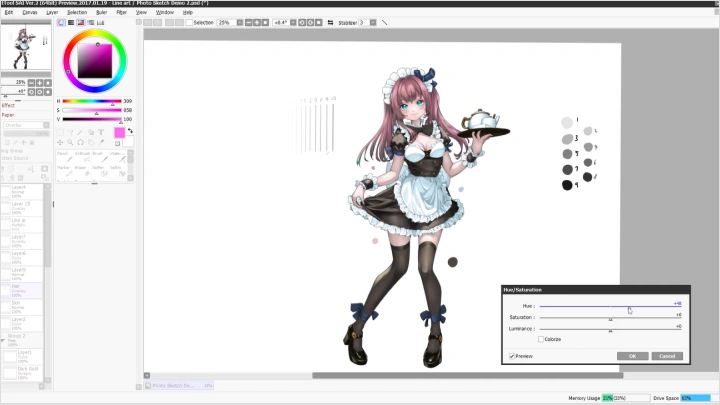Select the eyedropper color picker tool
720x405 pixels.
(101, 142)
